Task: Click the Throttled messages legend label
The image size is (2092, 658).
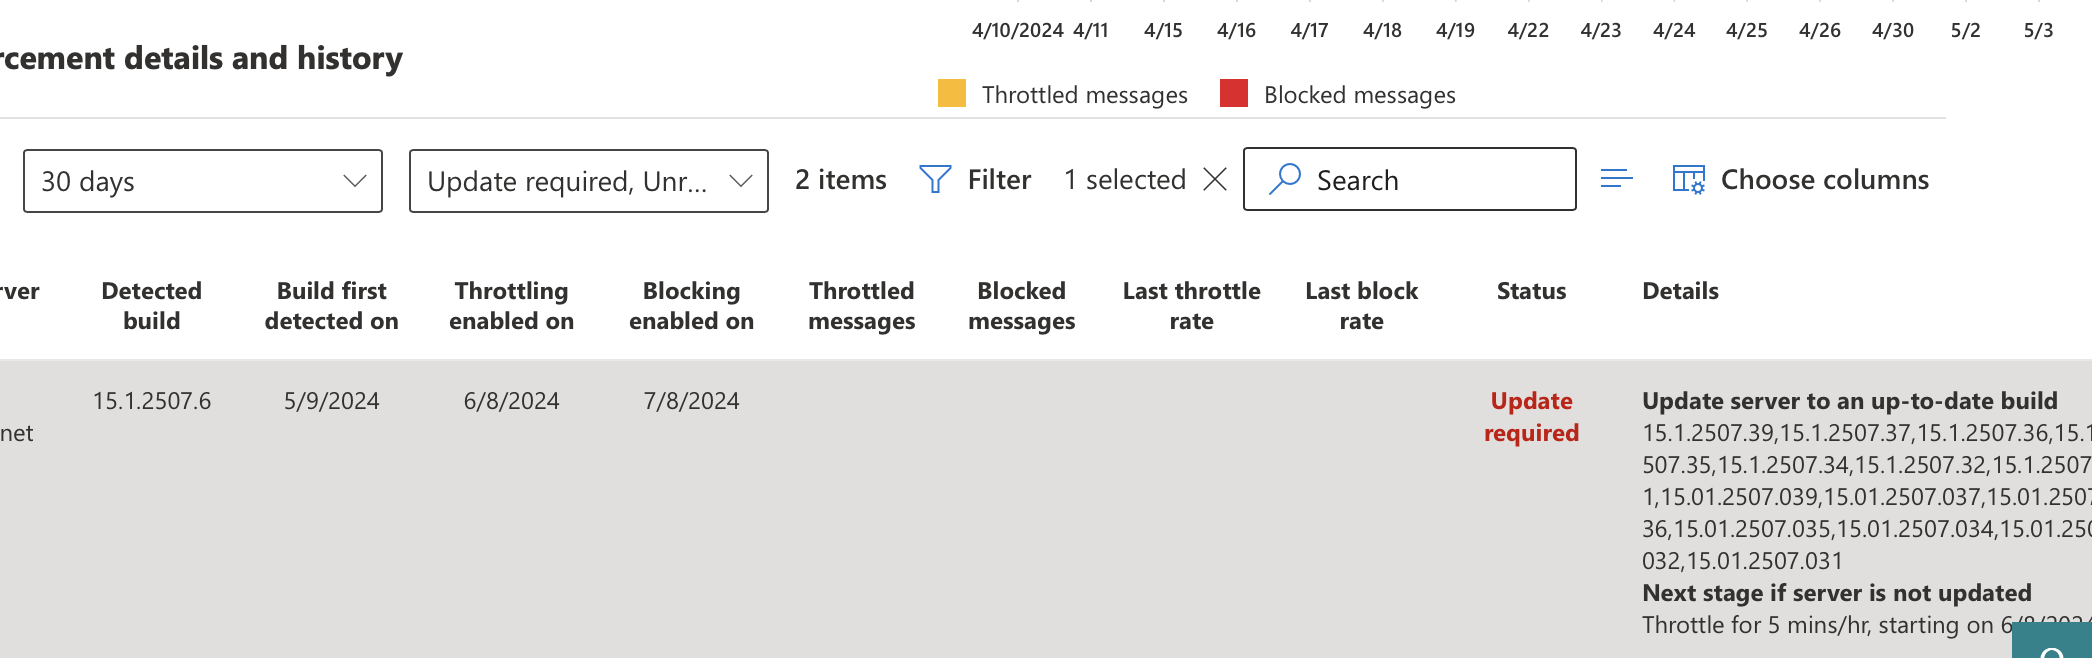Action: click(x=1084, y=94)
